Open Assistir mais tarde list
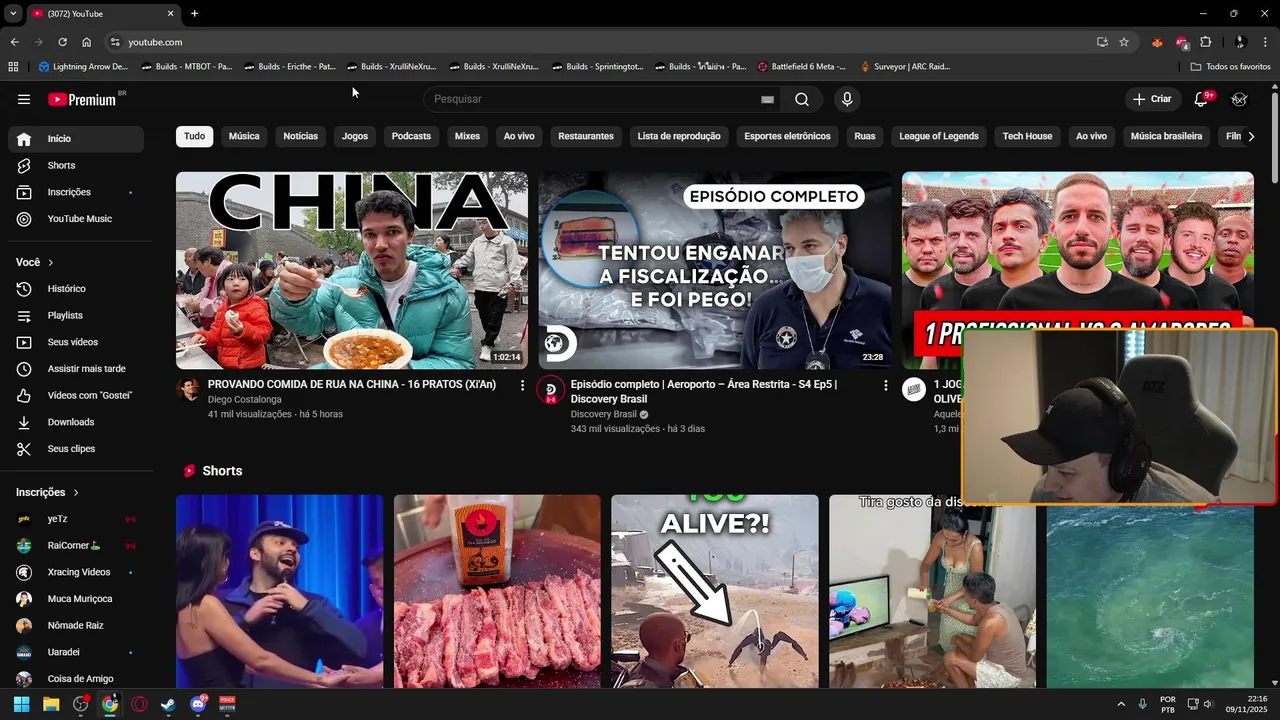 tap(76, 369)
